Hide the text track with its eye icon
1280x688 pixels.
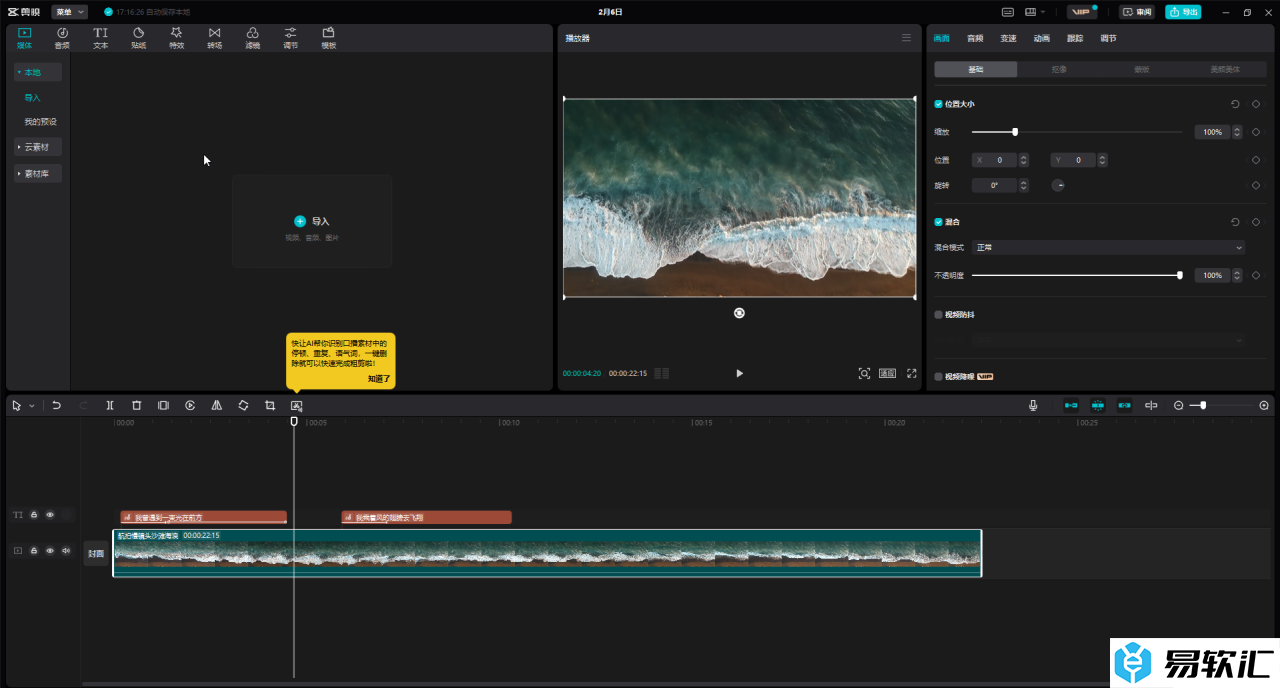[50, 515]
